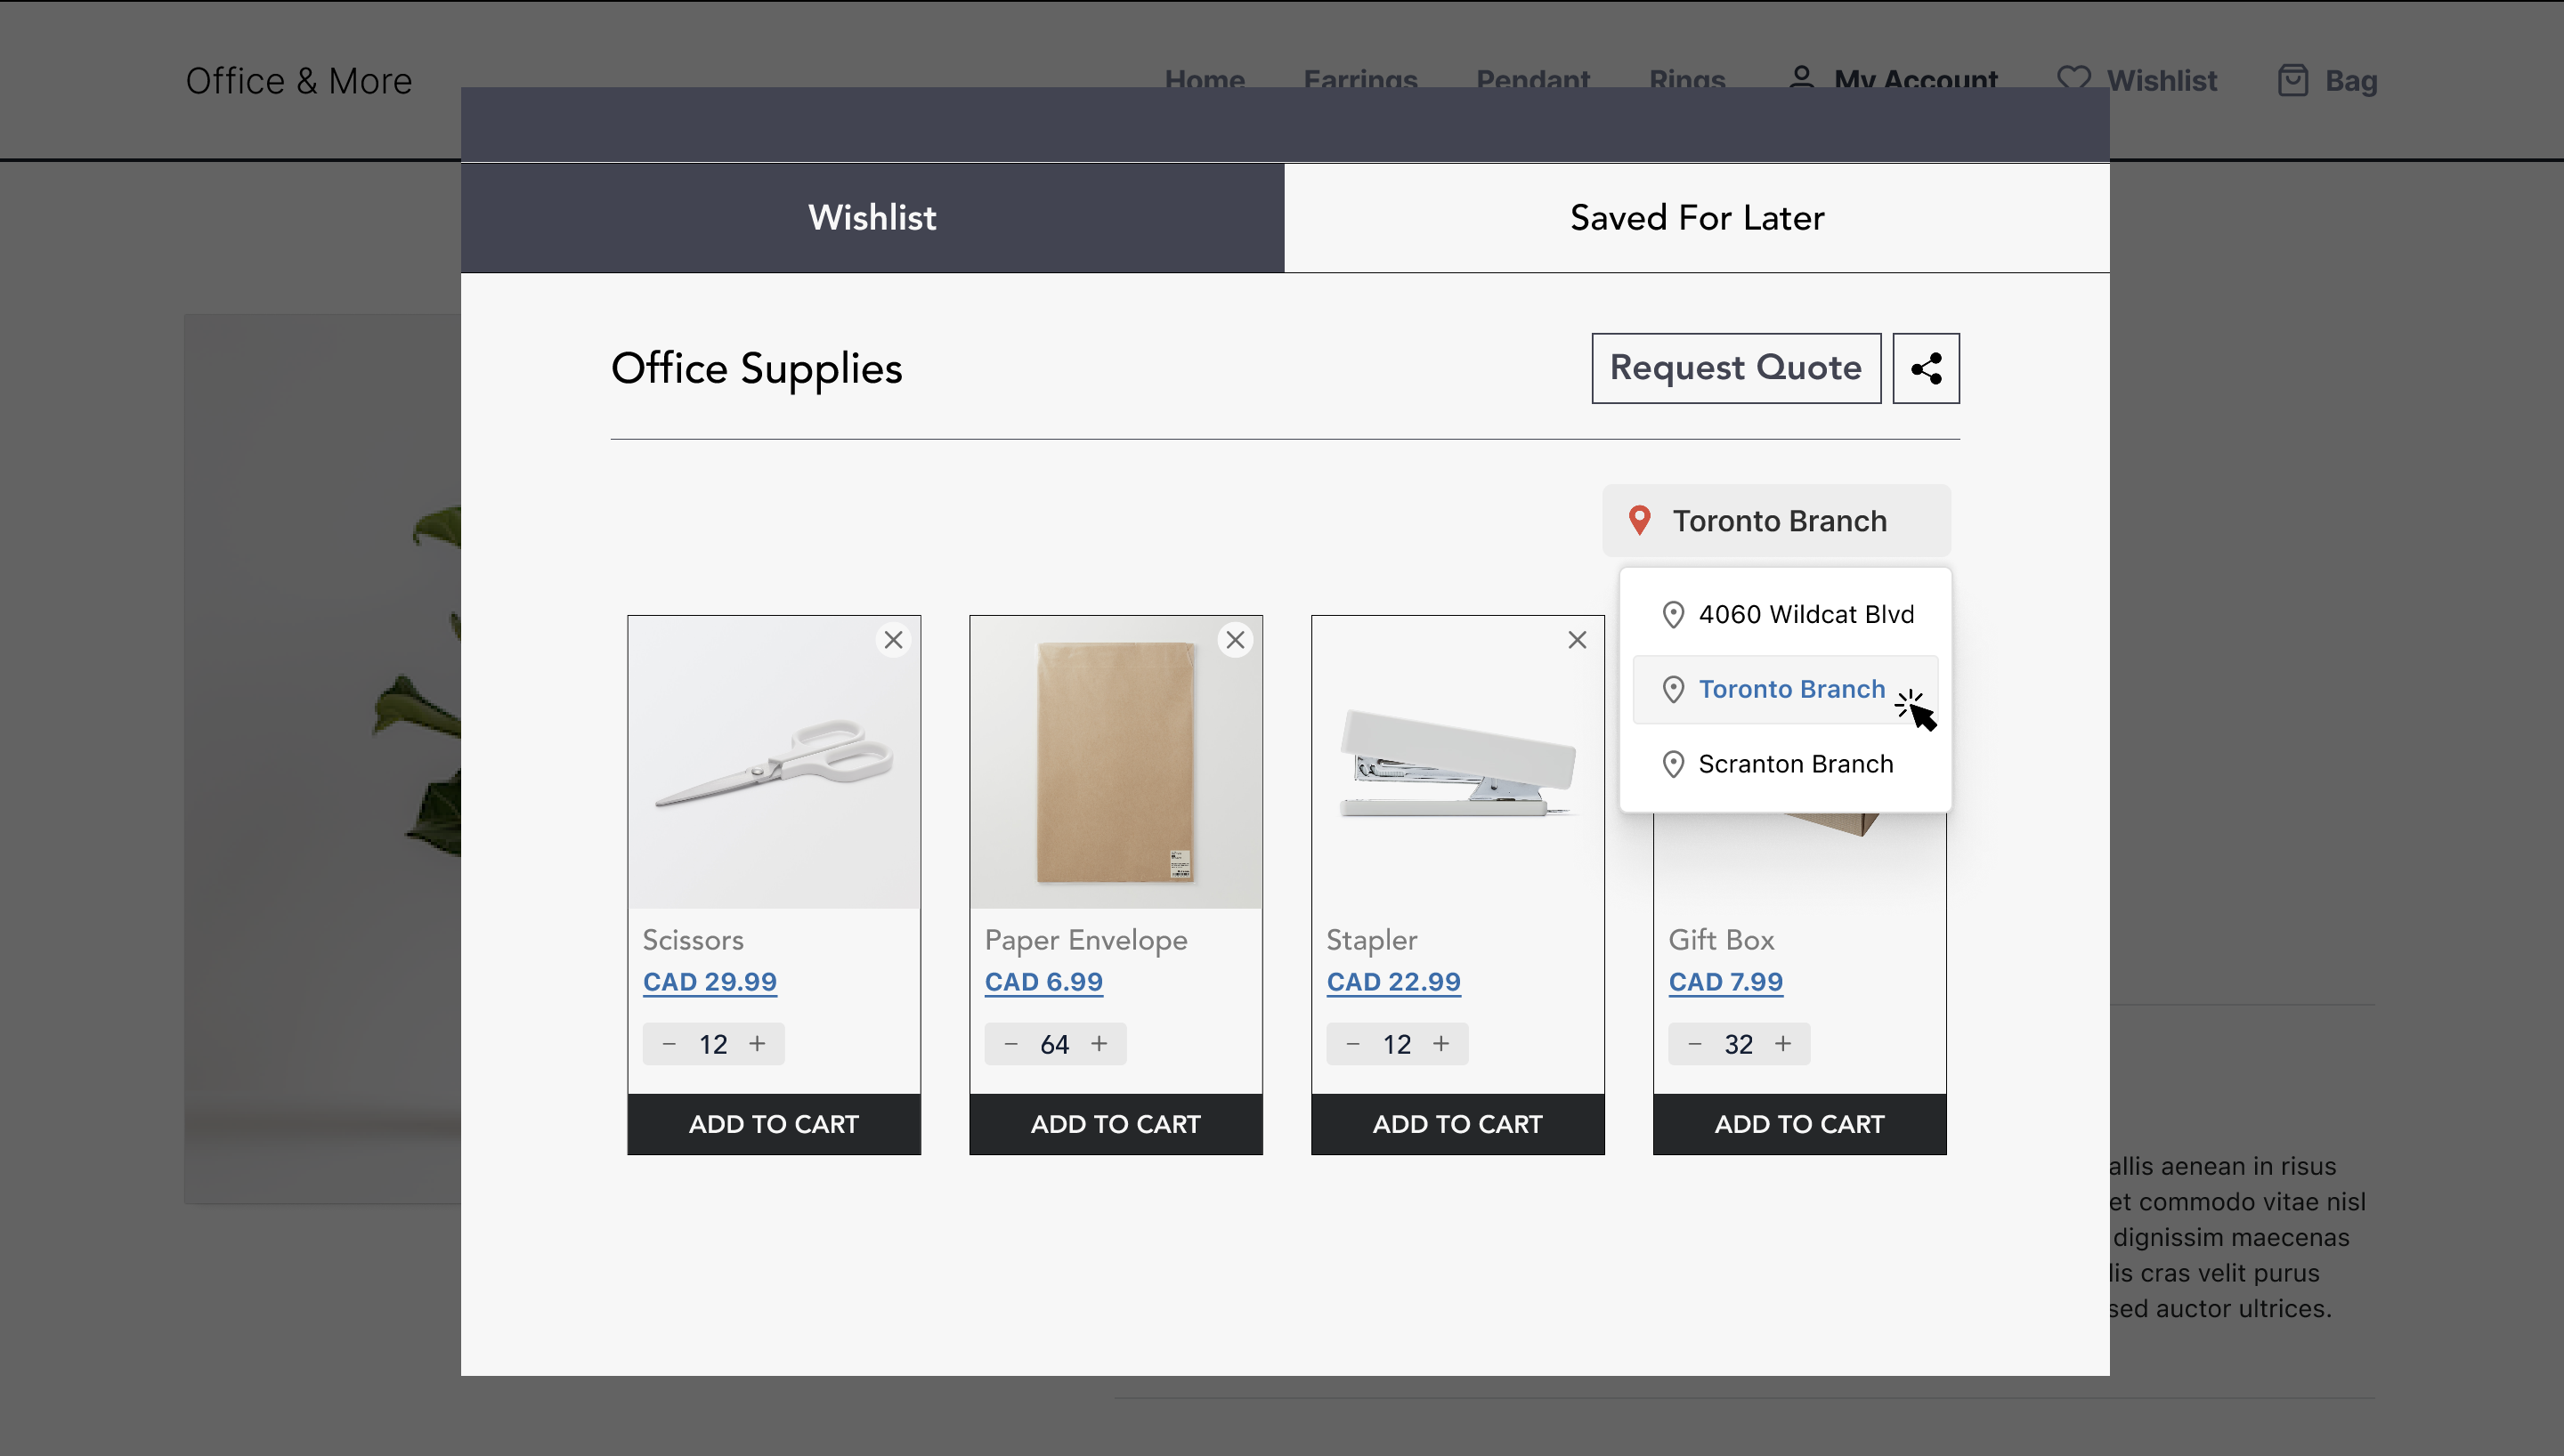
Task: Switch to the Saved For Later tab
Action: click(x=1697, y=217)
